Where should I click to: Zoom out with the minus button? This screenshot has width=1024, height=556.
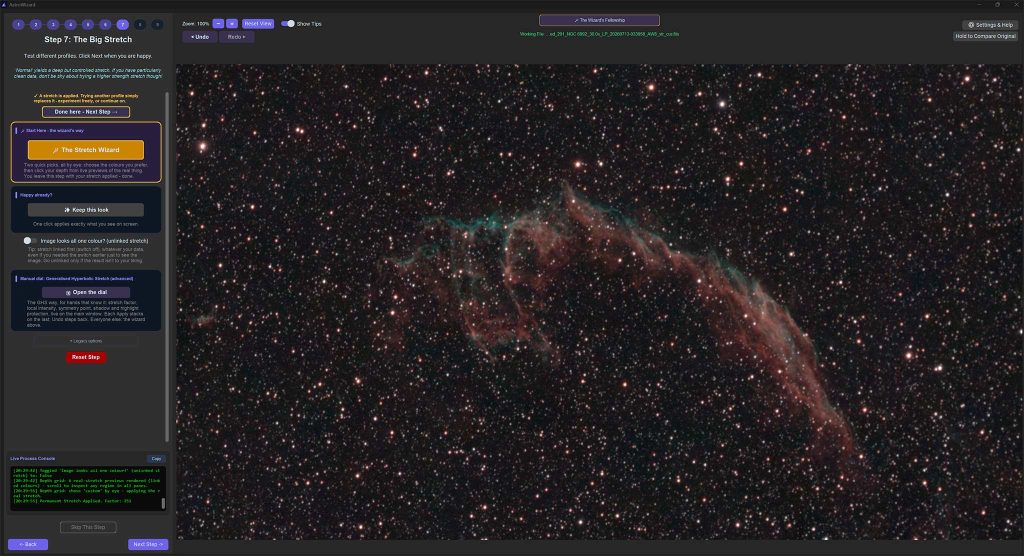pos(218,24)
